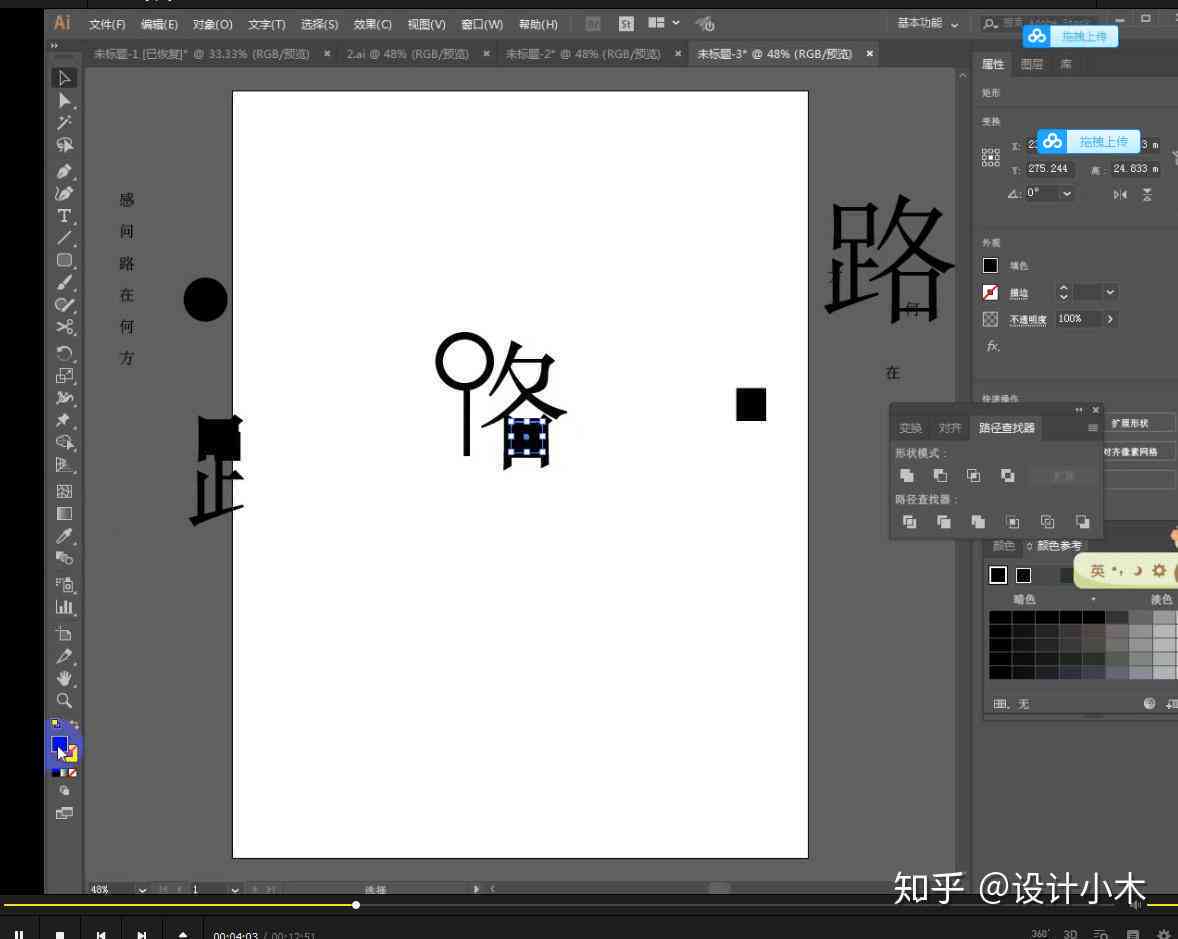Pick the Eyedropper tool

pyautogui.click(x=64, y=536)
